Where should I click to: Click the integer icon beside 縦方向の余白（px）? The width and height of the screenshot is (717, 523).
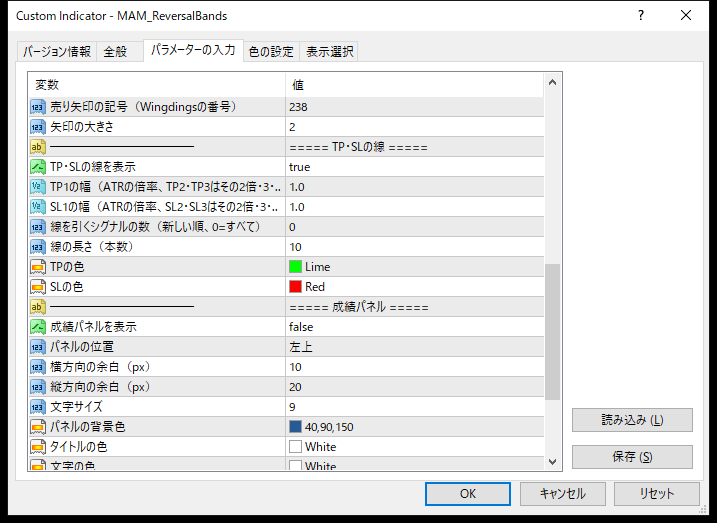pyautogui.click(x=38, y=387)
